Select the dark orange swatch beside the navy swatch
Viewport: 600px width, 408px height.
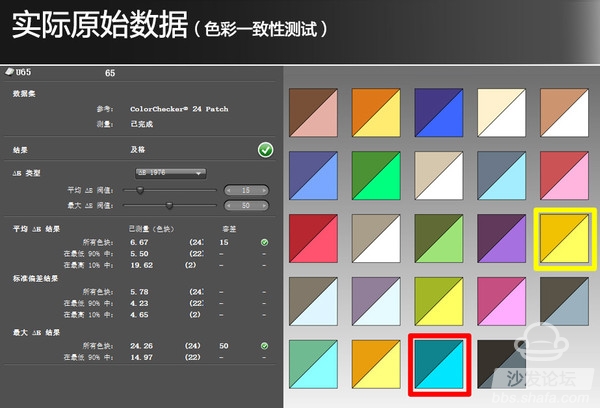[376, 113]
